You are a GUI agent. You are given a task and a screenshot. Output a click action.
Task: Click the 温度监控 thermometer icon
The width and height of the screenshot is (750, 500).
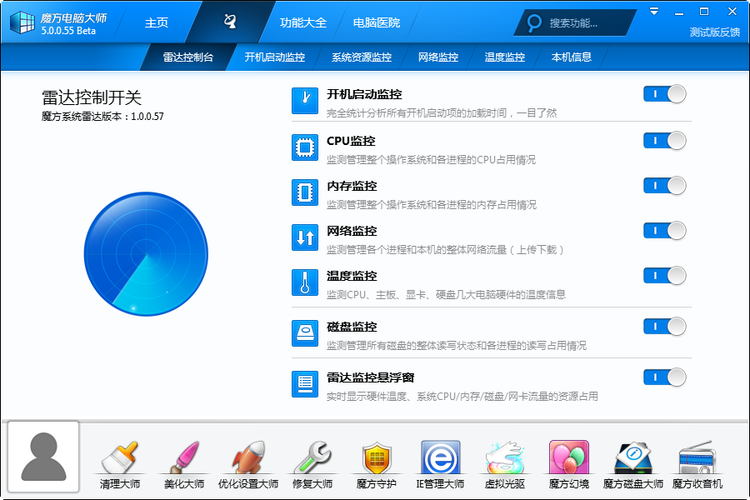pos(305,282)
